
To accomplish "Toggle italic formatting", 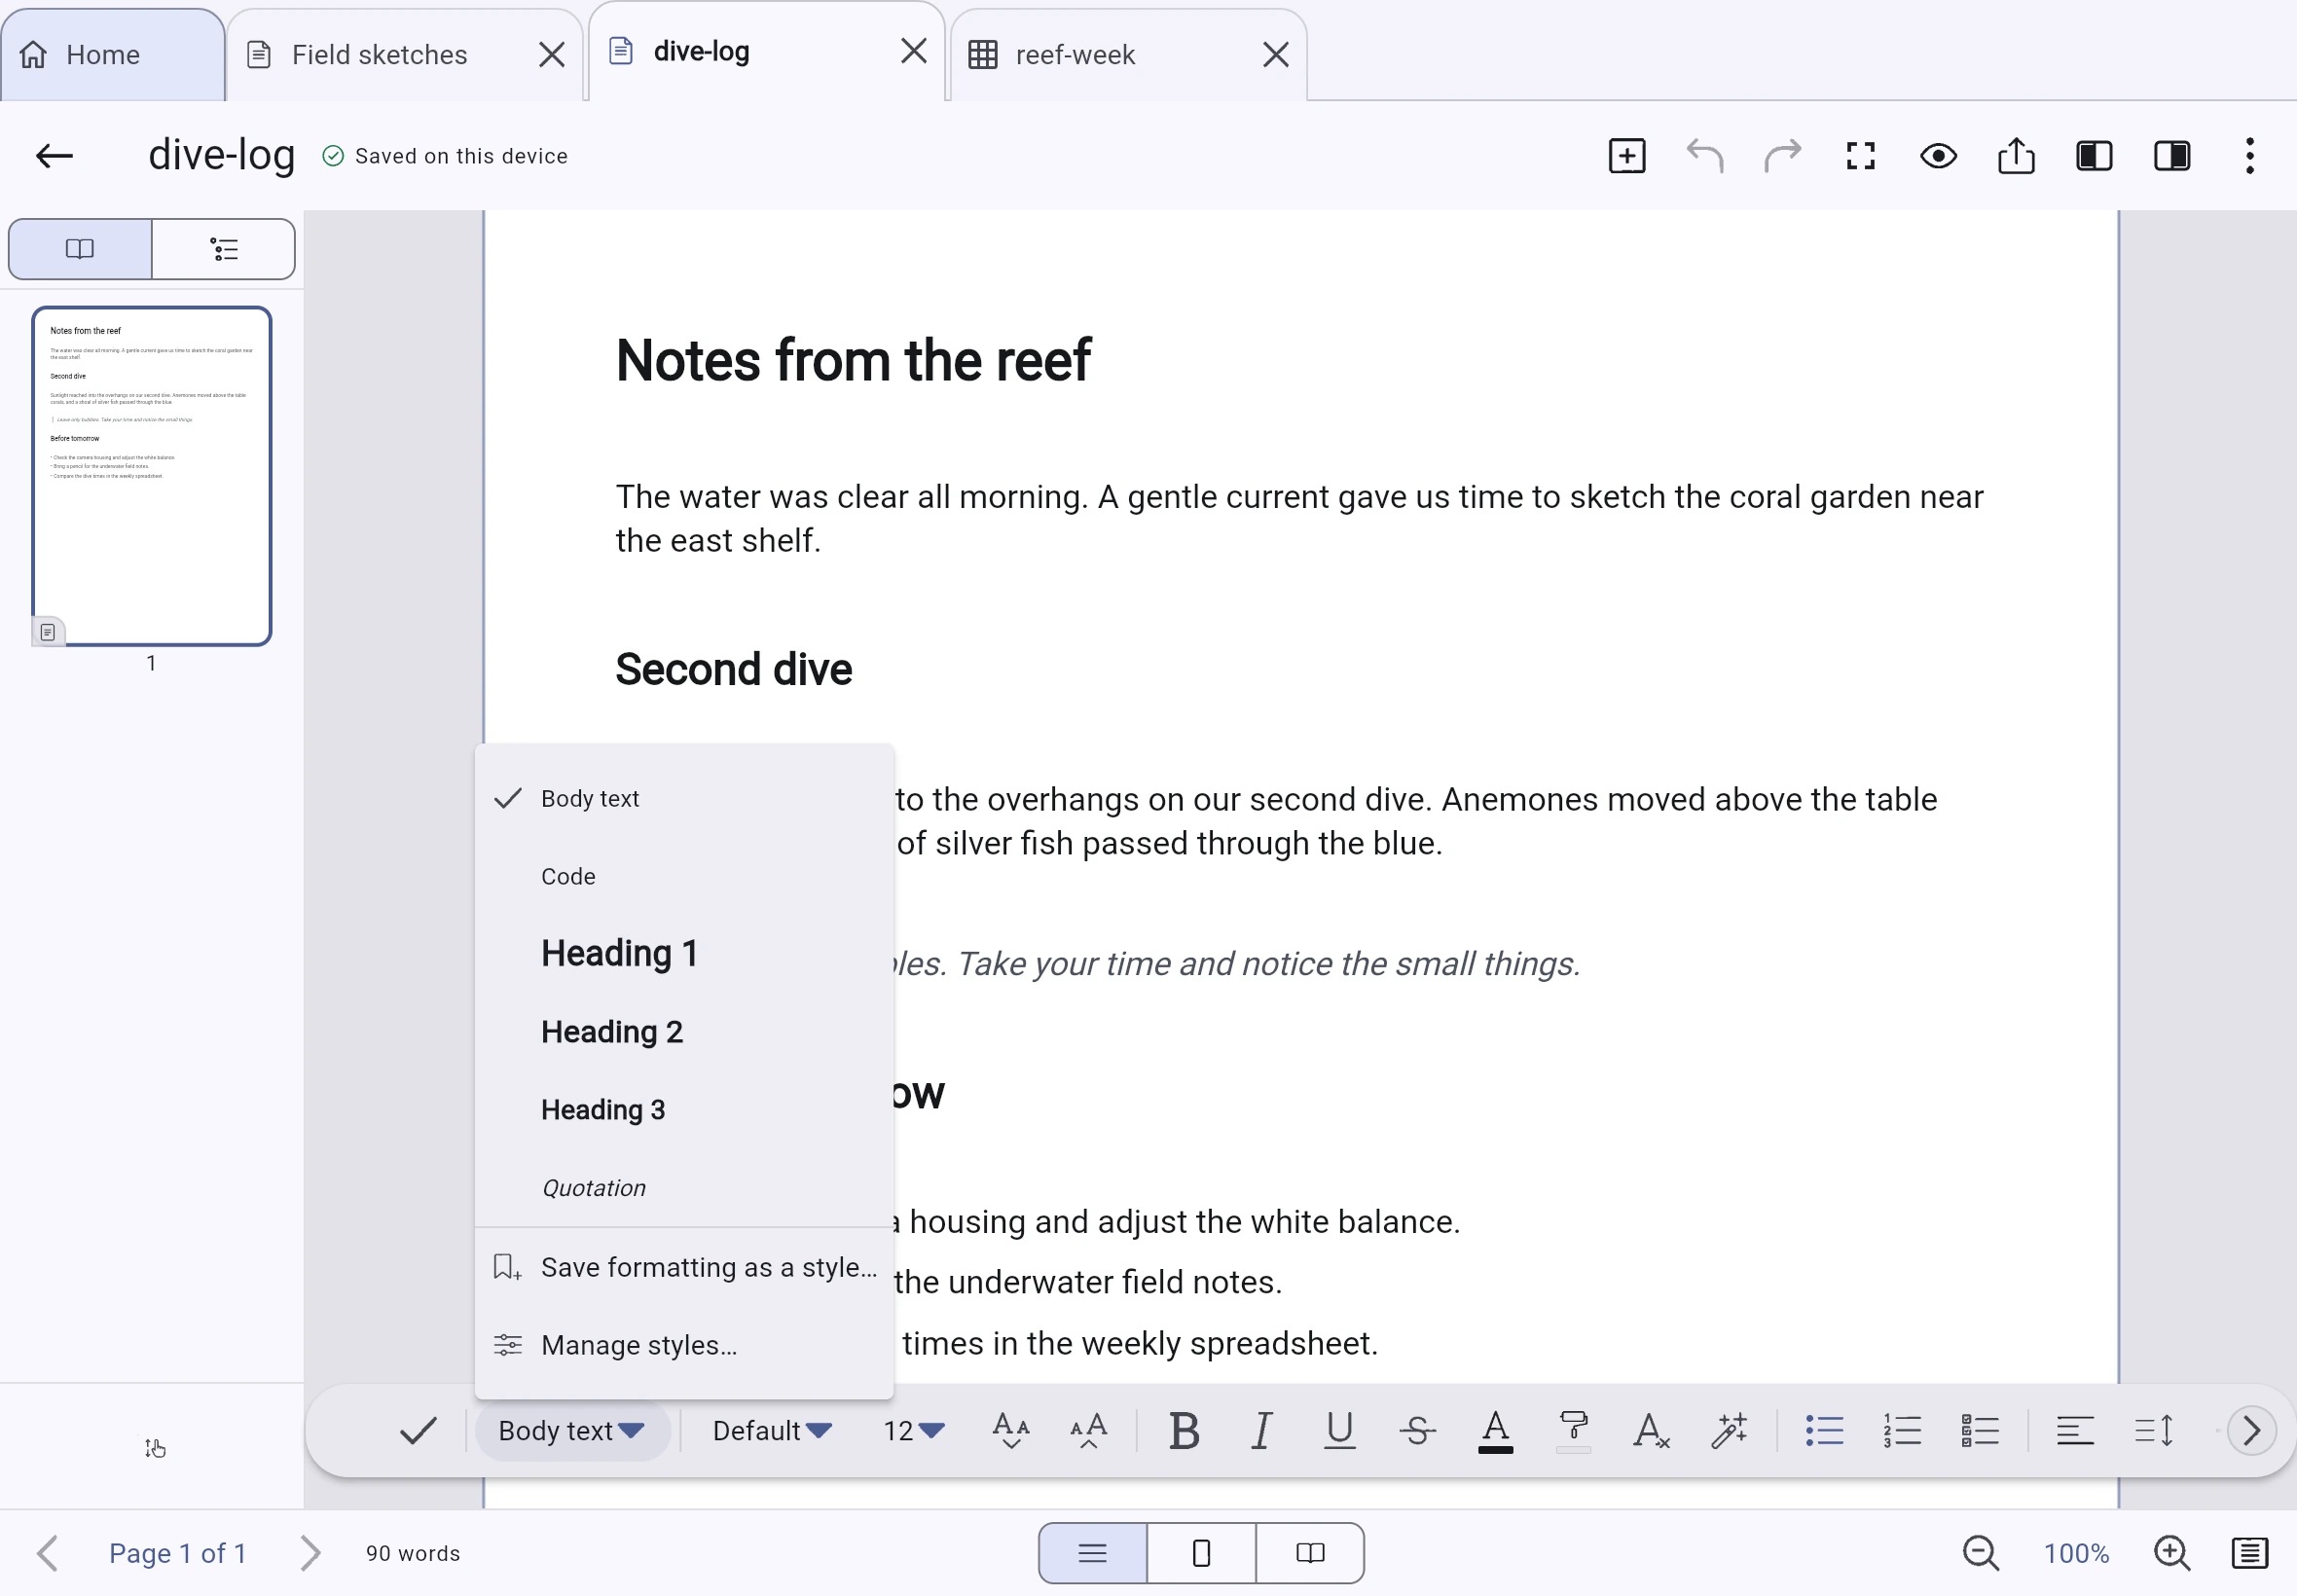I will pos(1262,1431).
